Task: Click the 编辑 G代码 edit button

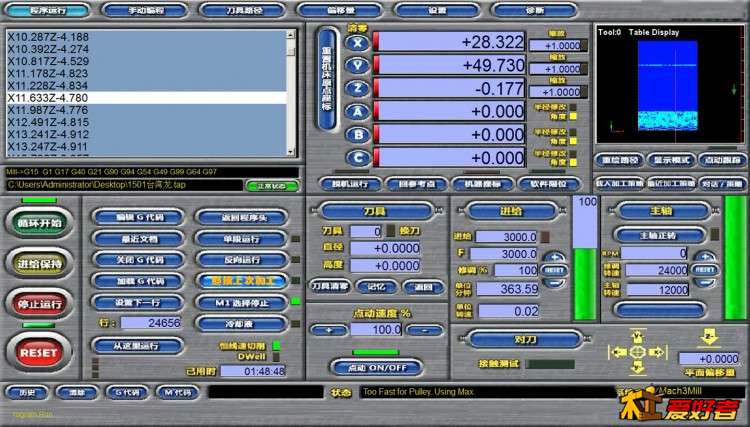Action: [x=138, y=217]
